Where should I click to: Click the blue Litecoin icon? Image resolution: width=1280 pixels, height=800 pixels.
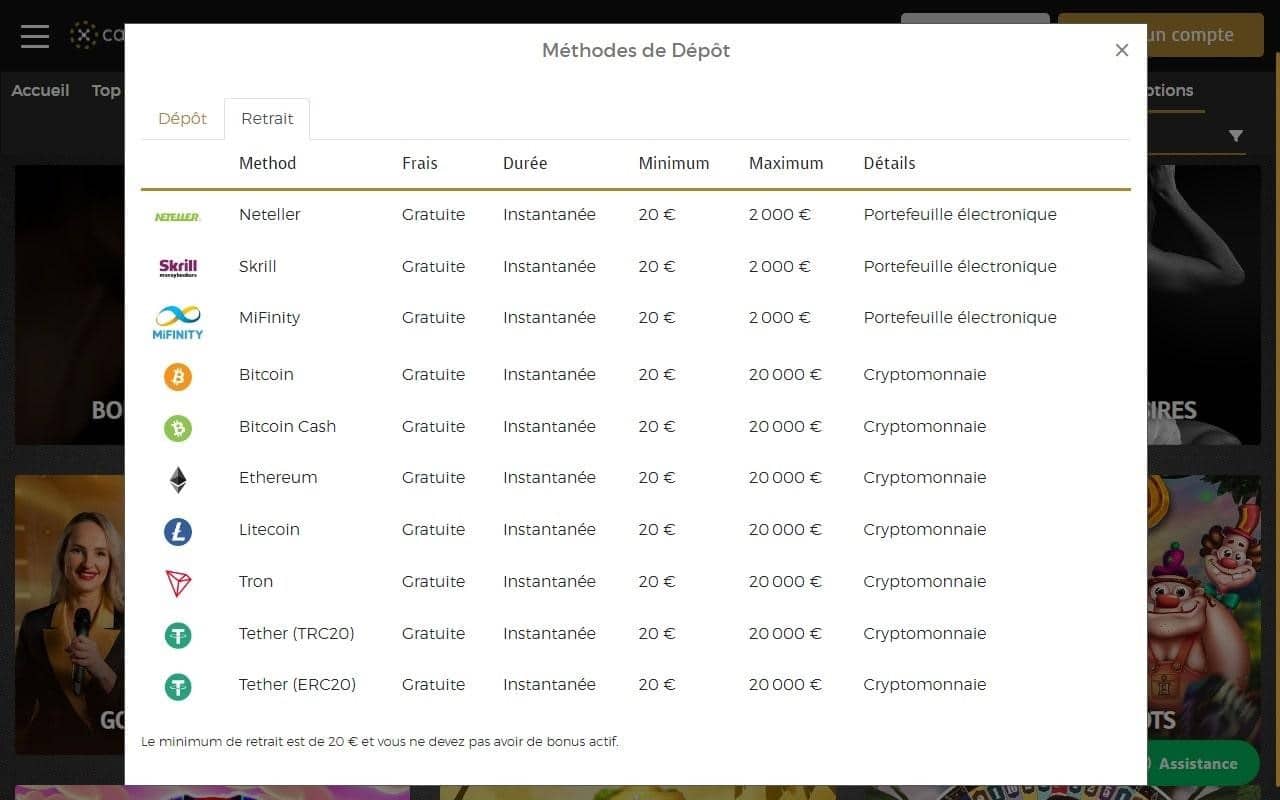pyautogui.click(x=178, y=531)
